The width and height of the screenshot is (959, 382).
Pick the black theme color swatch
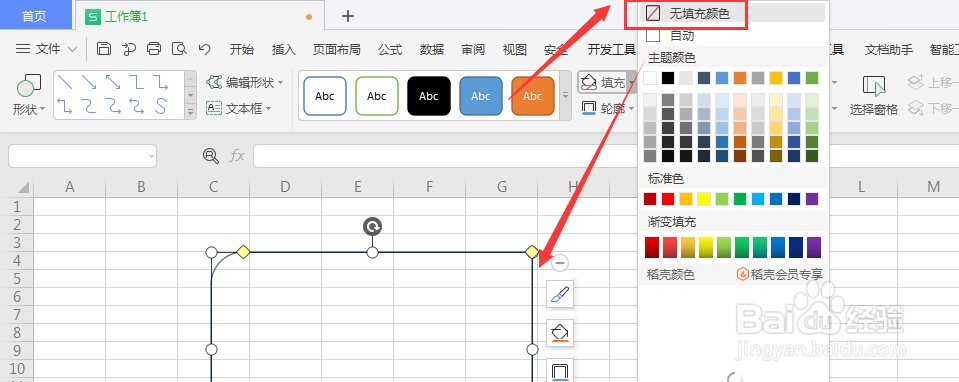pyautogui.click(x=668, y=78)
